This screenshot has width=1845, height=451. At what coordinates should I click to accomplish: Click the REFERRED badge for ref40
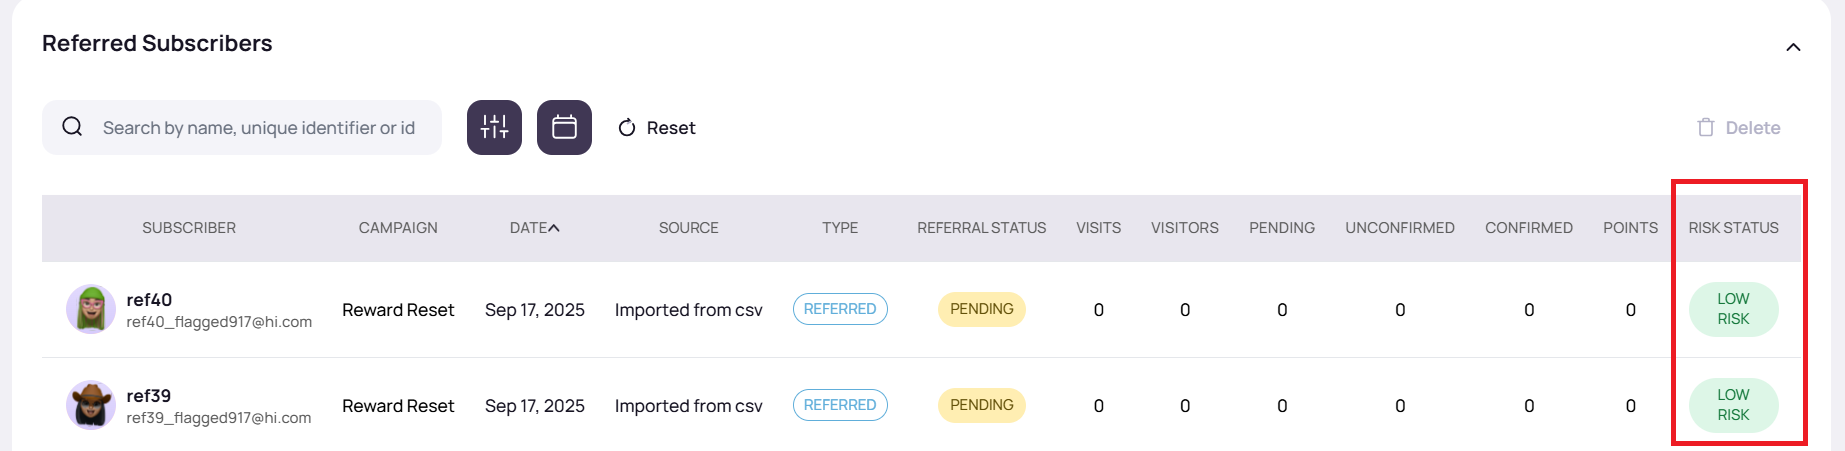tap(840, 309)
